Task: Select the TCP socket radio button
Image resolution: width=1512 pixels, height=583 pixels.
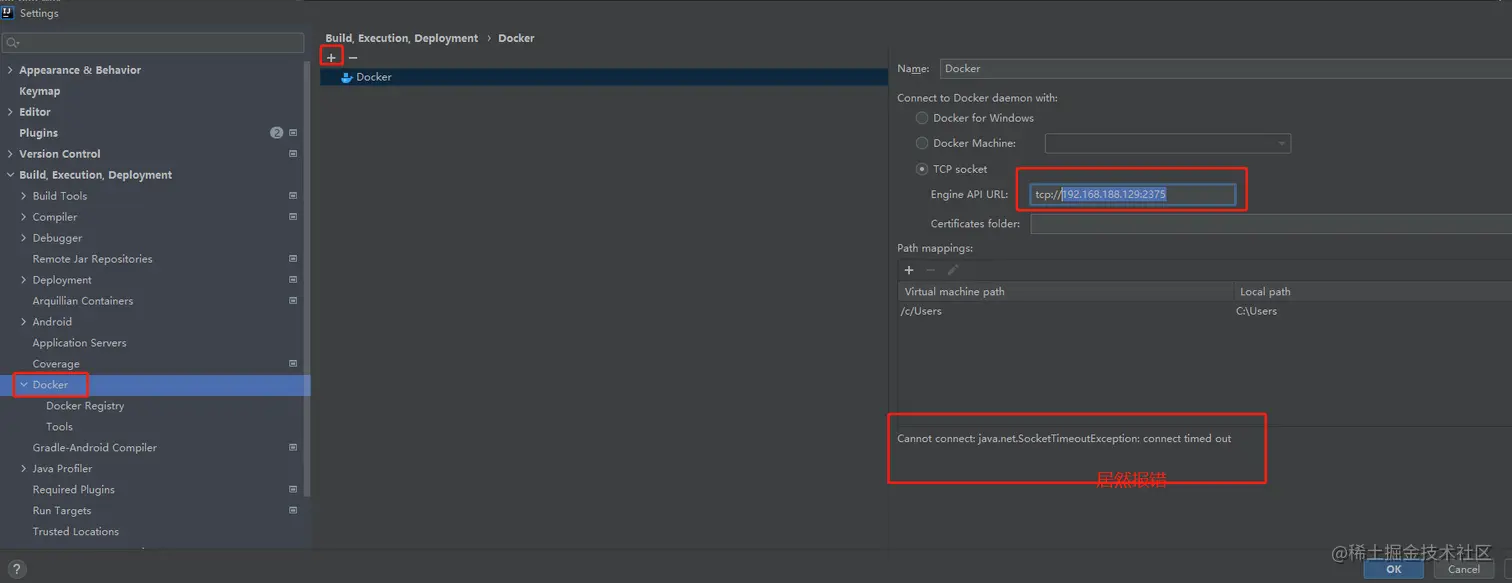Action: (x=922, y=169)
